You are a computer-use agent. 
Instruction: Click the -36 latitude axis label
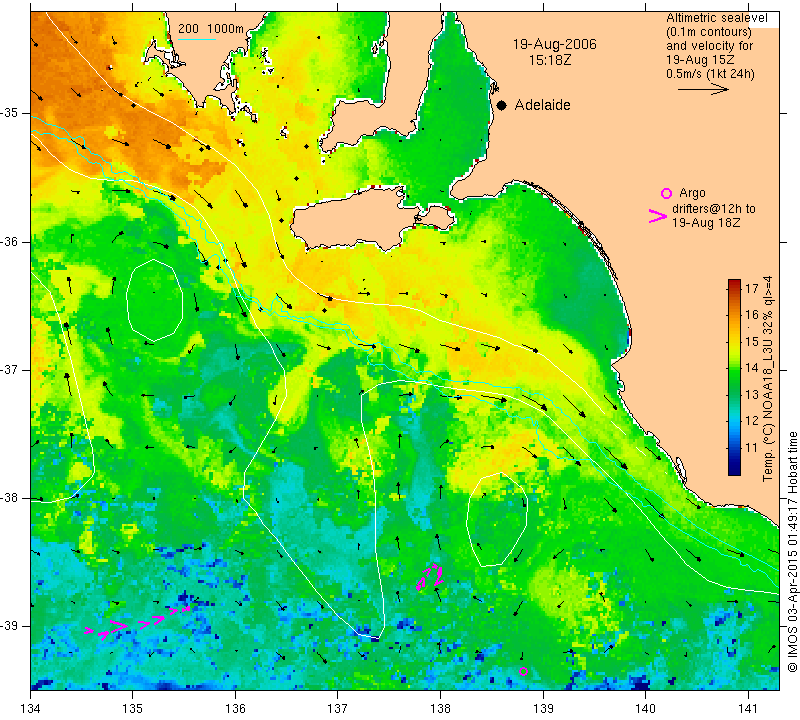tap(10, 241)
